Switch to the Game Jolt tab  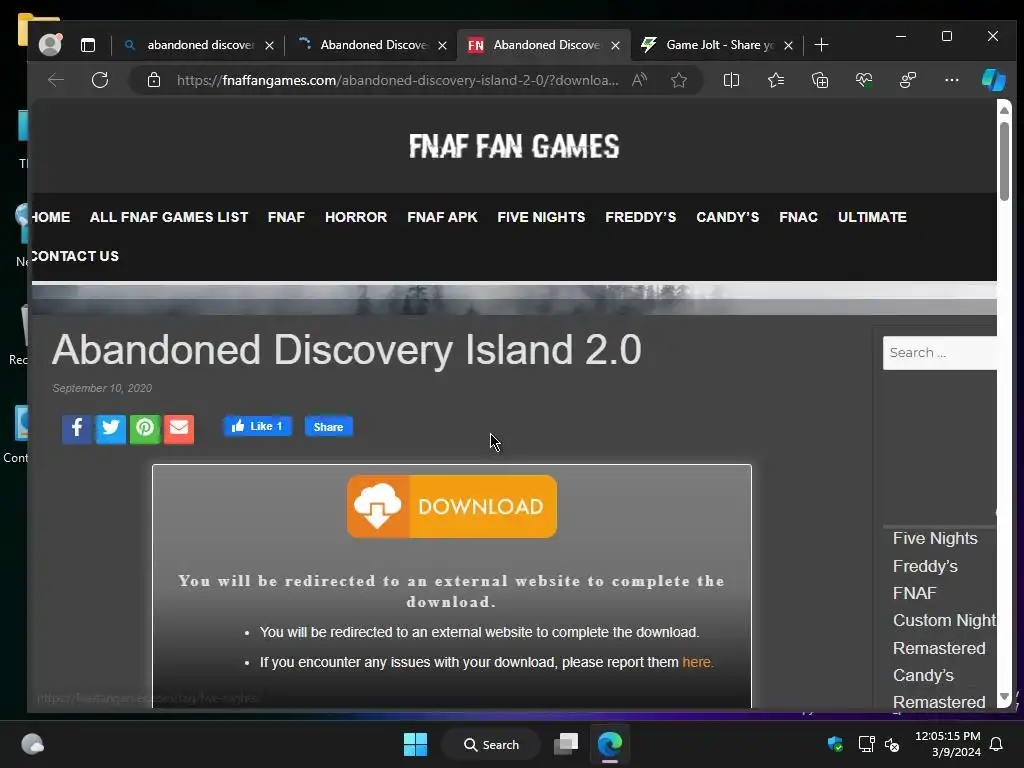[717, 44]
